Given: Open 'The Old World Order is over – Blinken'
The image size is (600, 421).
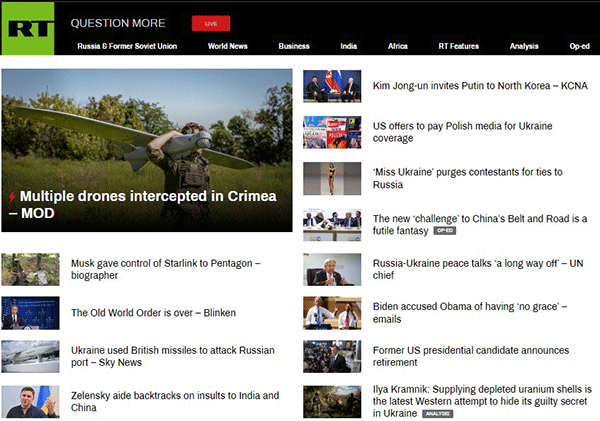Looking at the screenshot, I should (x=153, y=313).
